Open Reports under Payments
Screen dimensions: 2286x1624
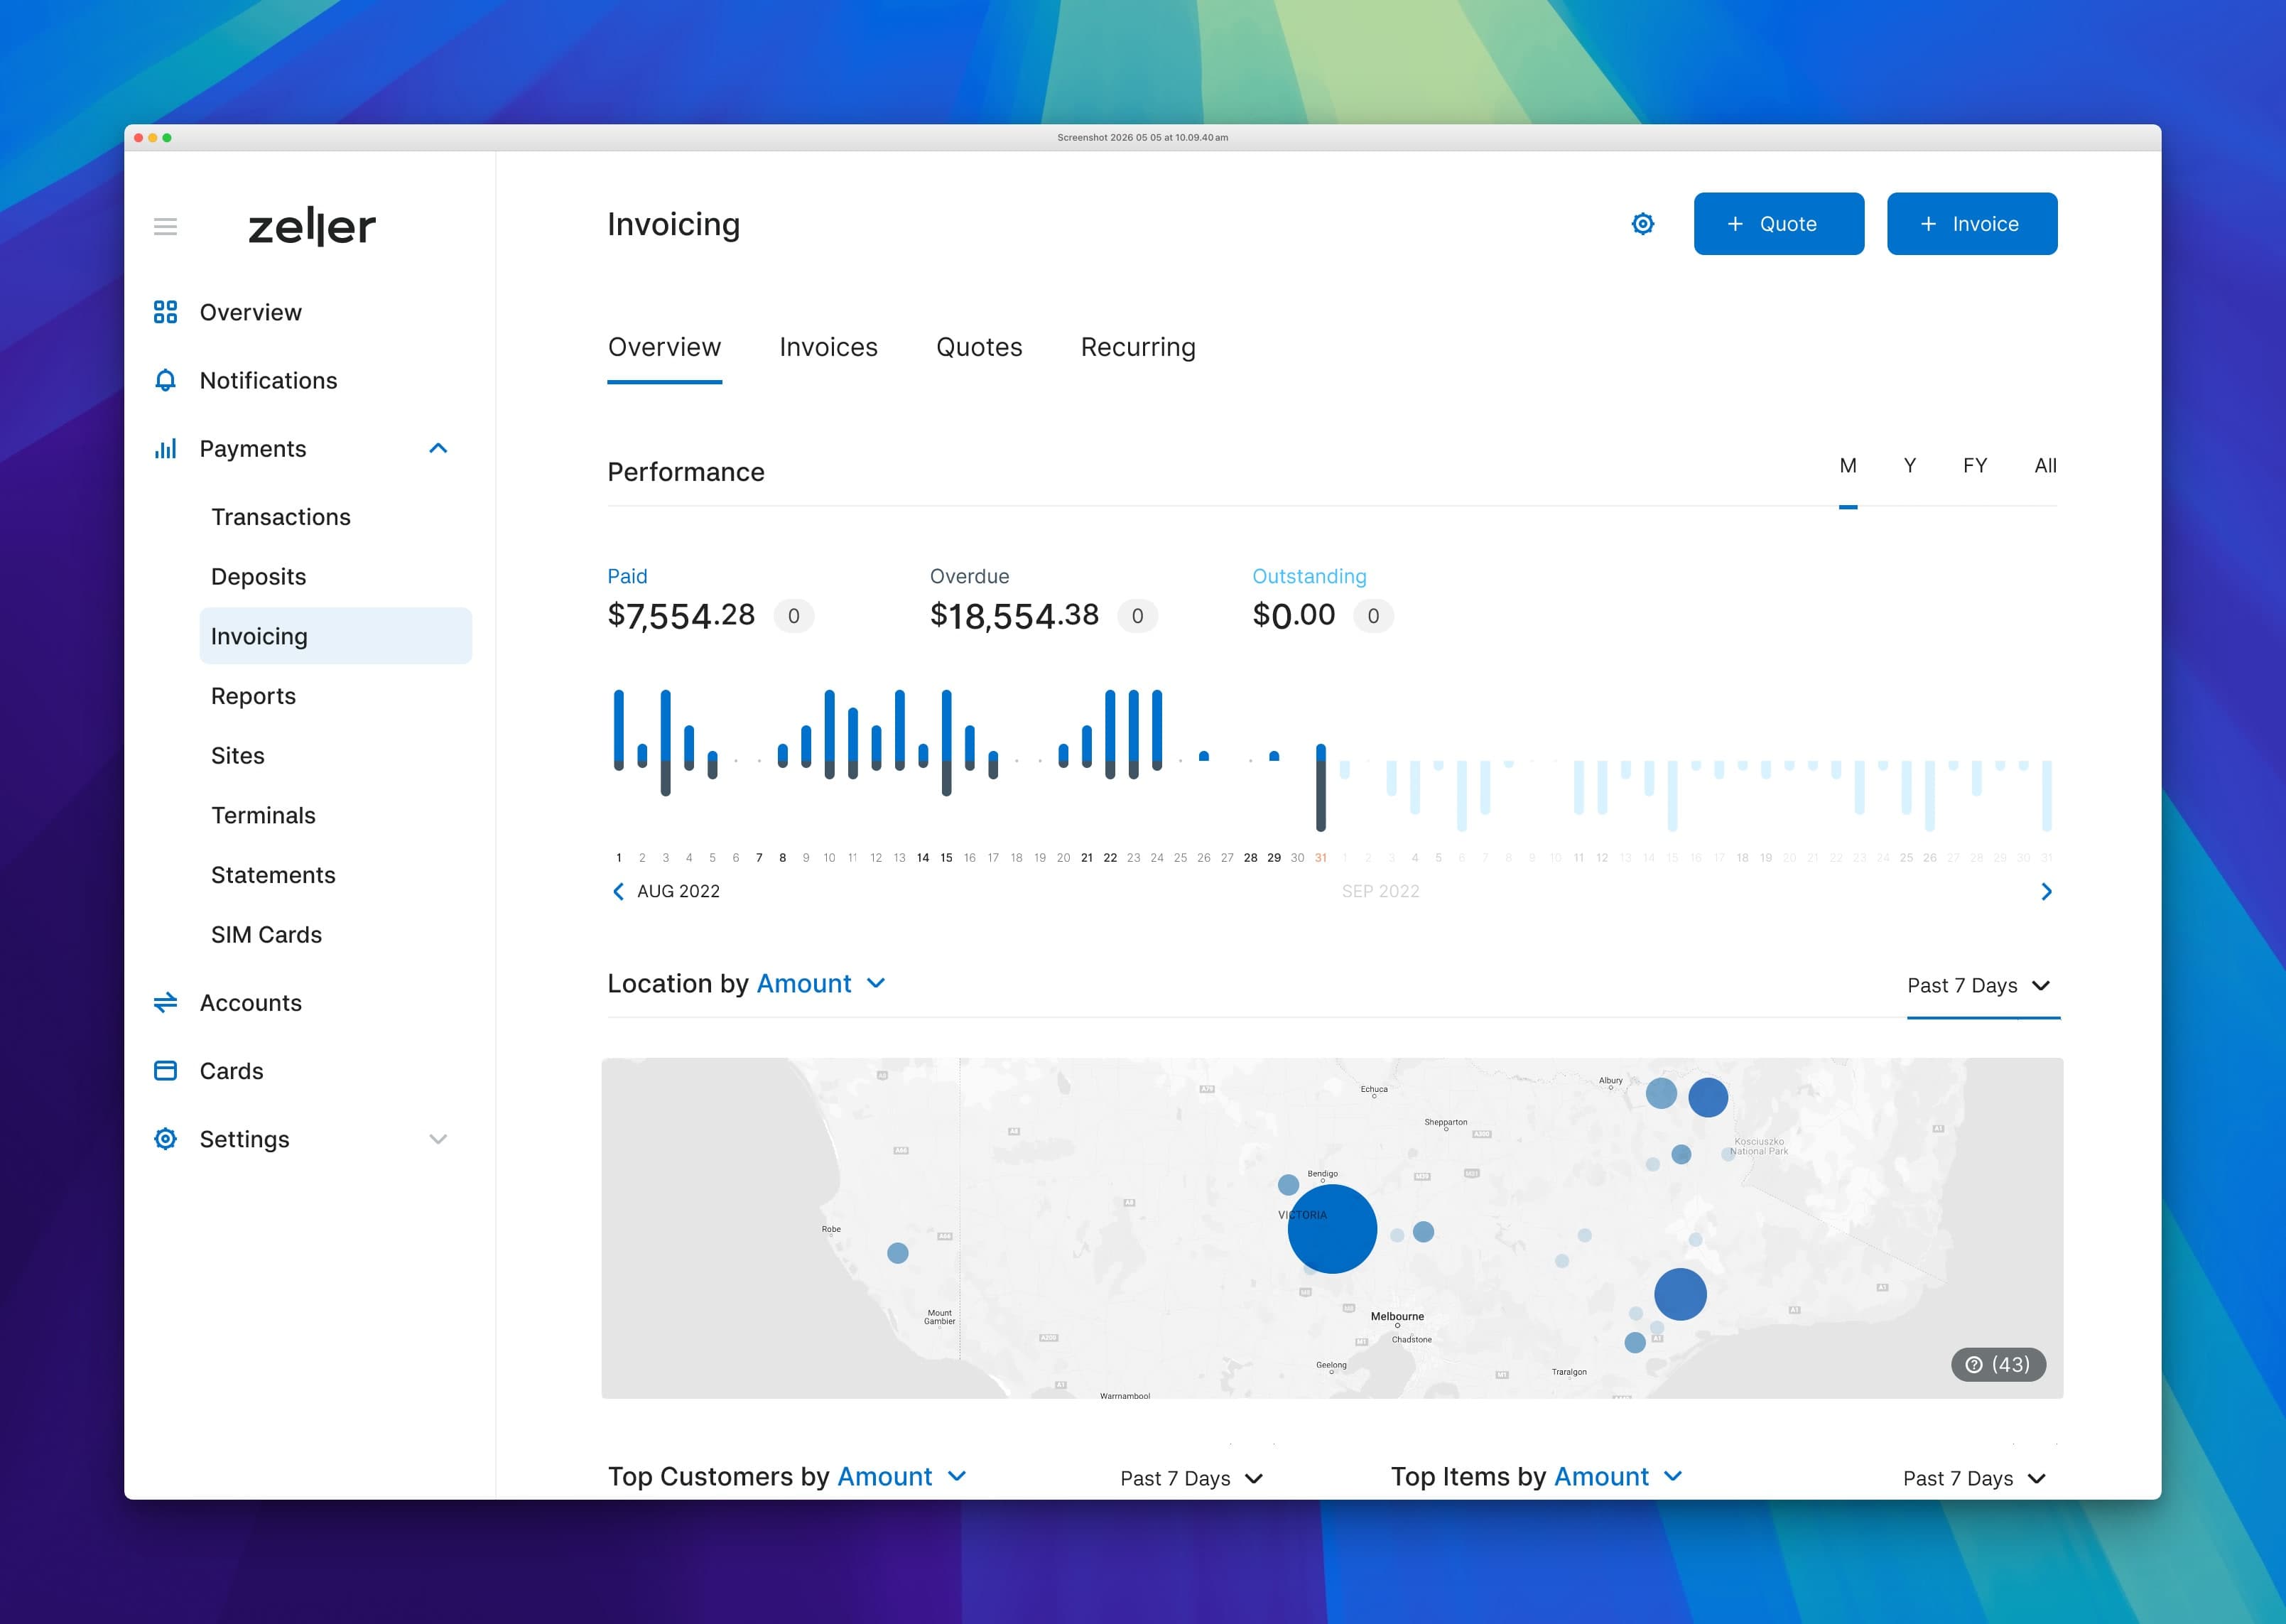pos(253,696)
